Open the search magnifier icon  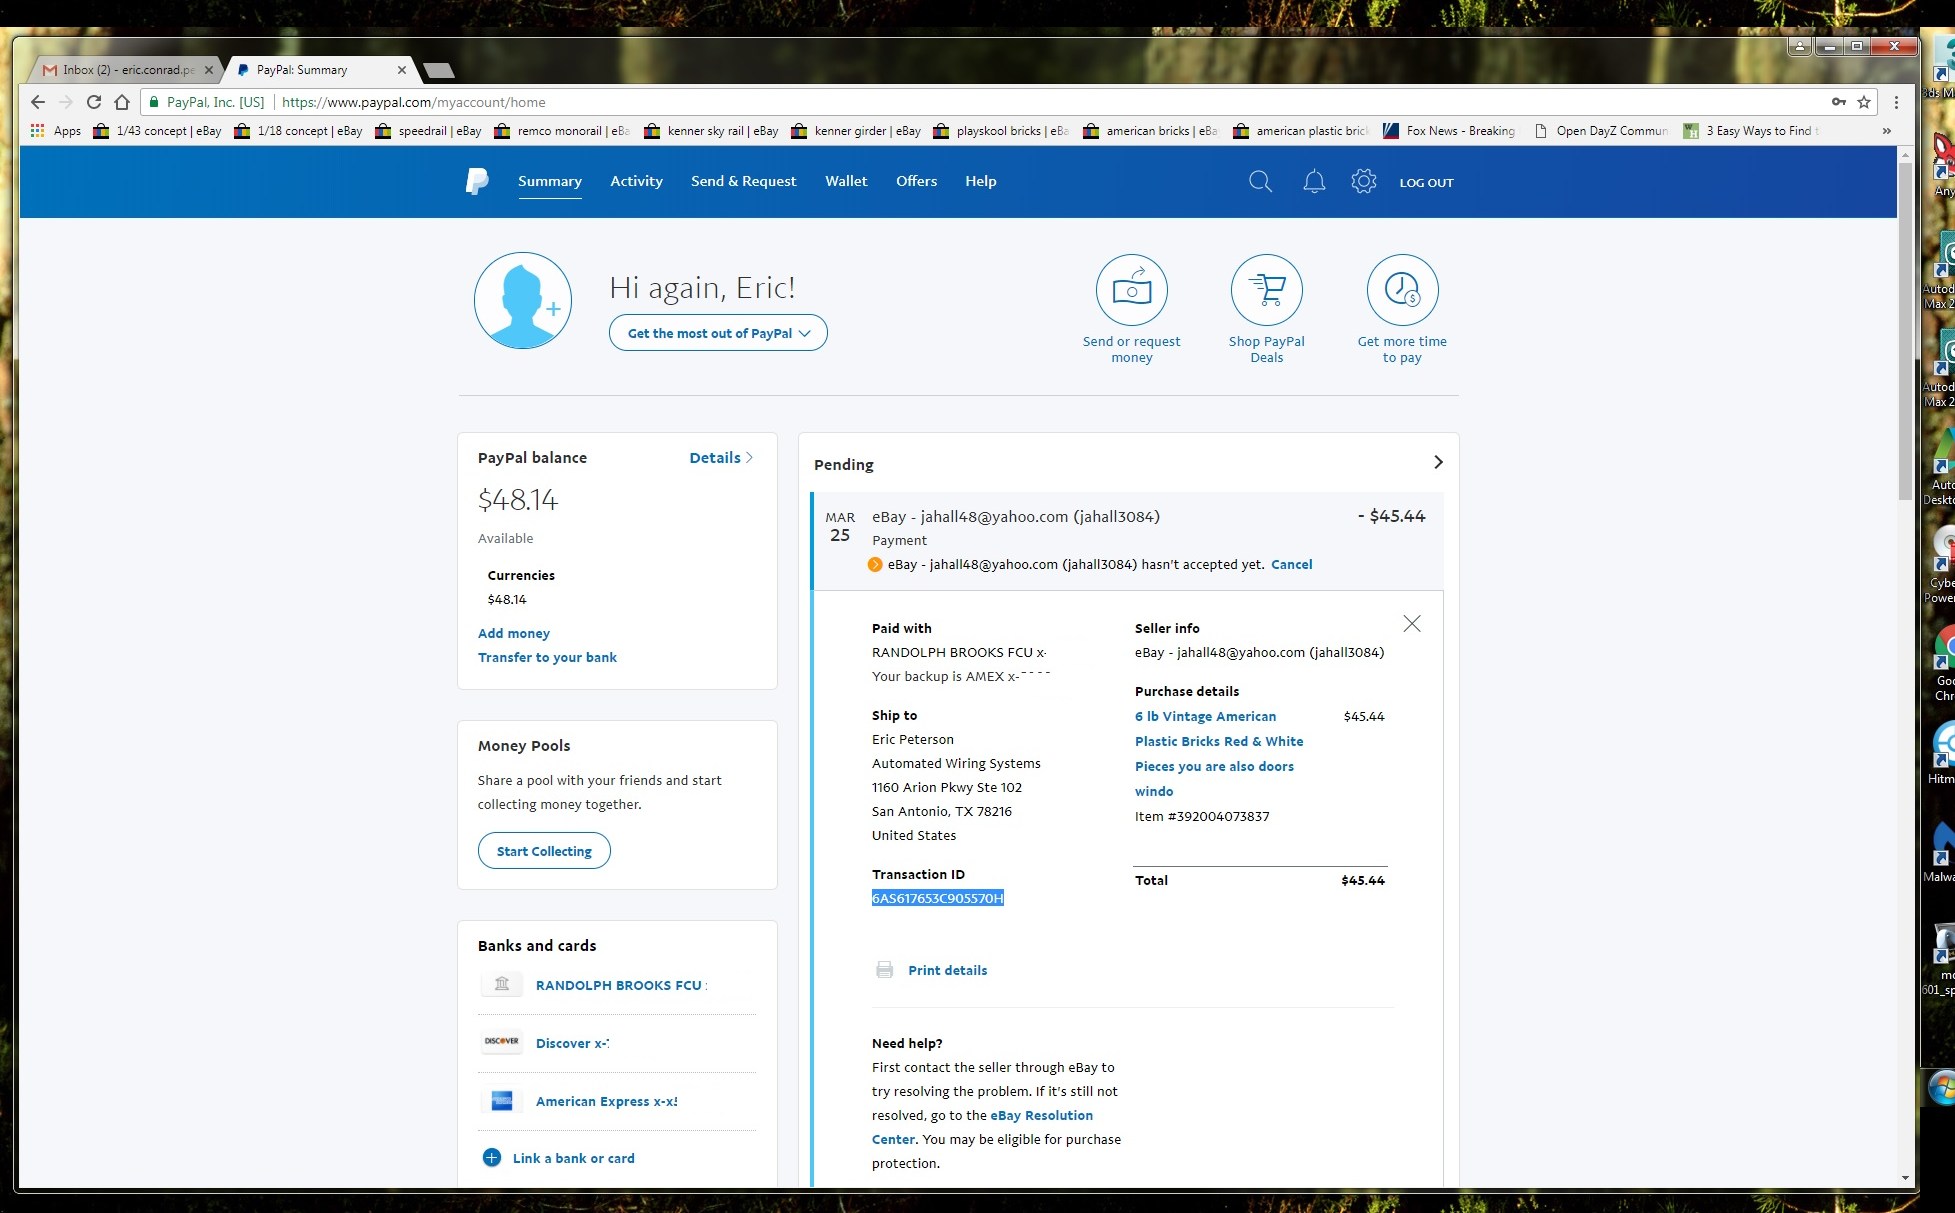[1260, 181]
